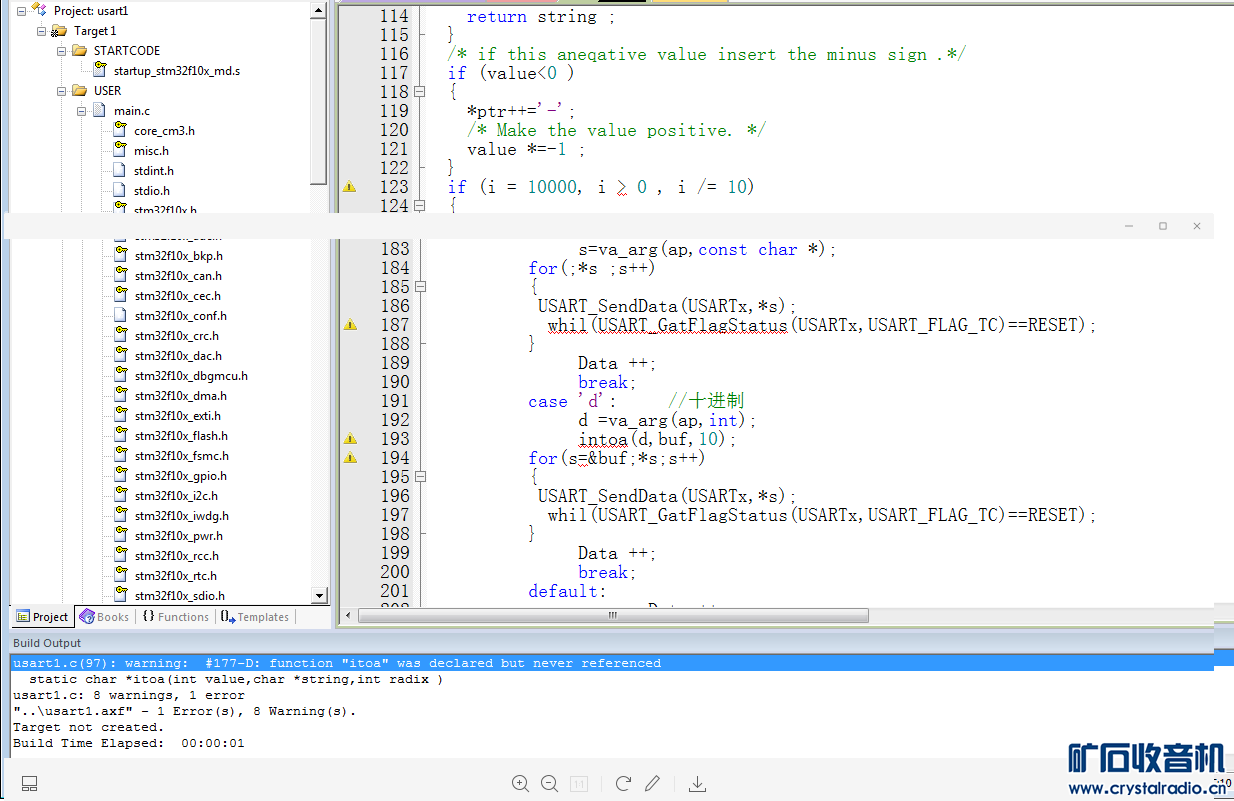The height and width of the screenshot is (801, 1234).
Task: Collapse the main.c file node
Action: pos(82,111)
